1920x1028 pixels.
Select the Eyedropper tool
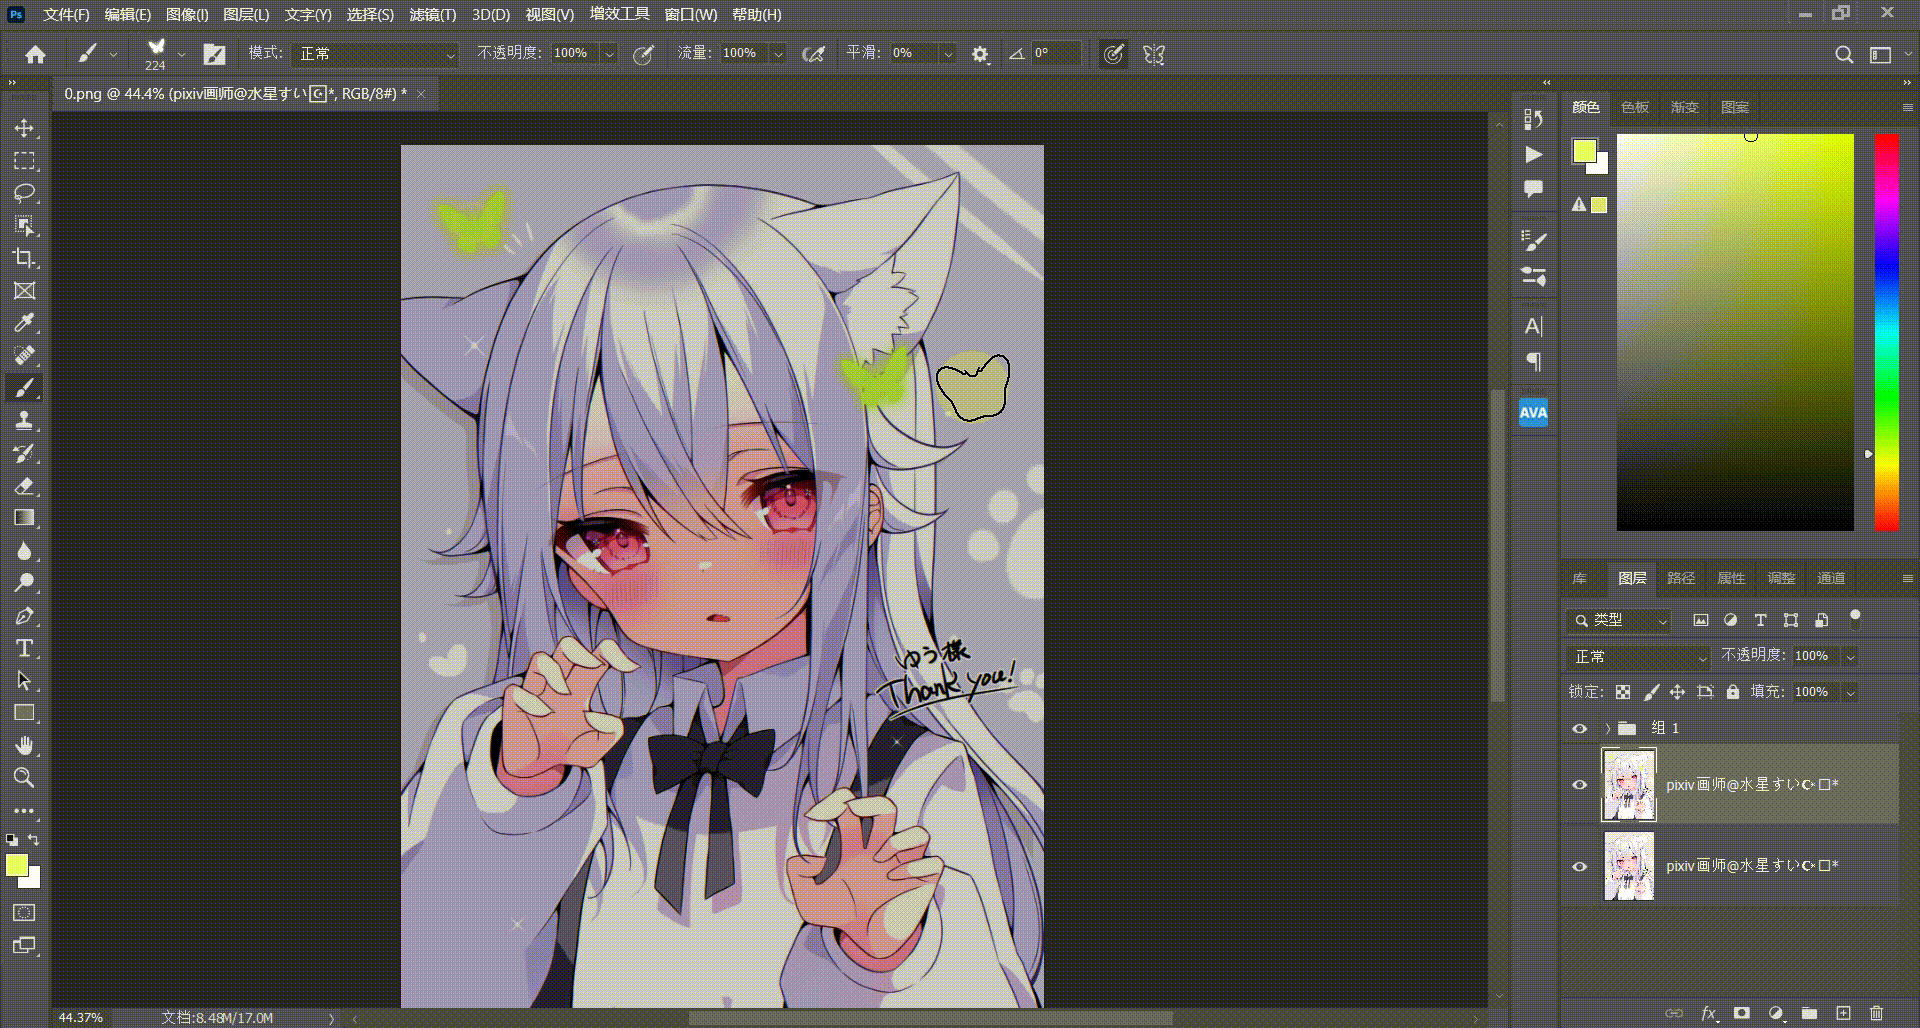(x=24, y=323)
